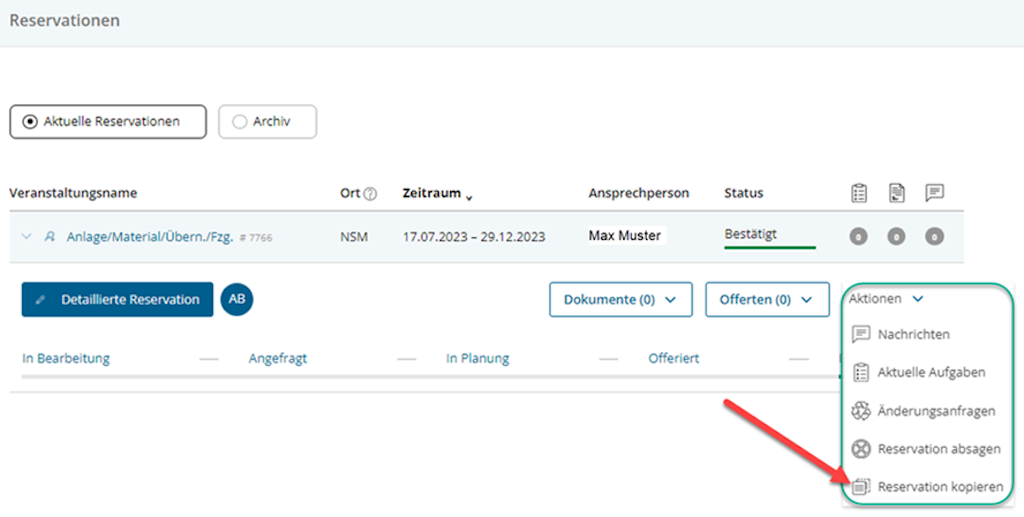Click the In Planung progress step

point(477,358)
